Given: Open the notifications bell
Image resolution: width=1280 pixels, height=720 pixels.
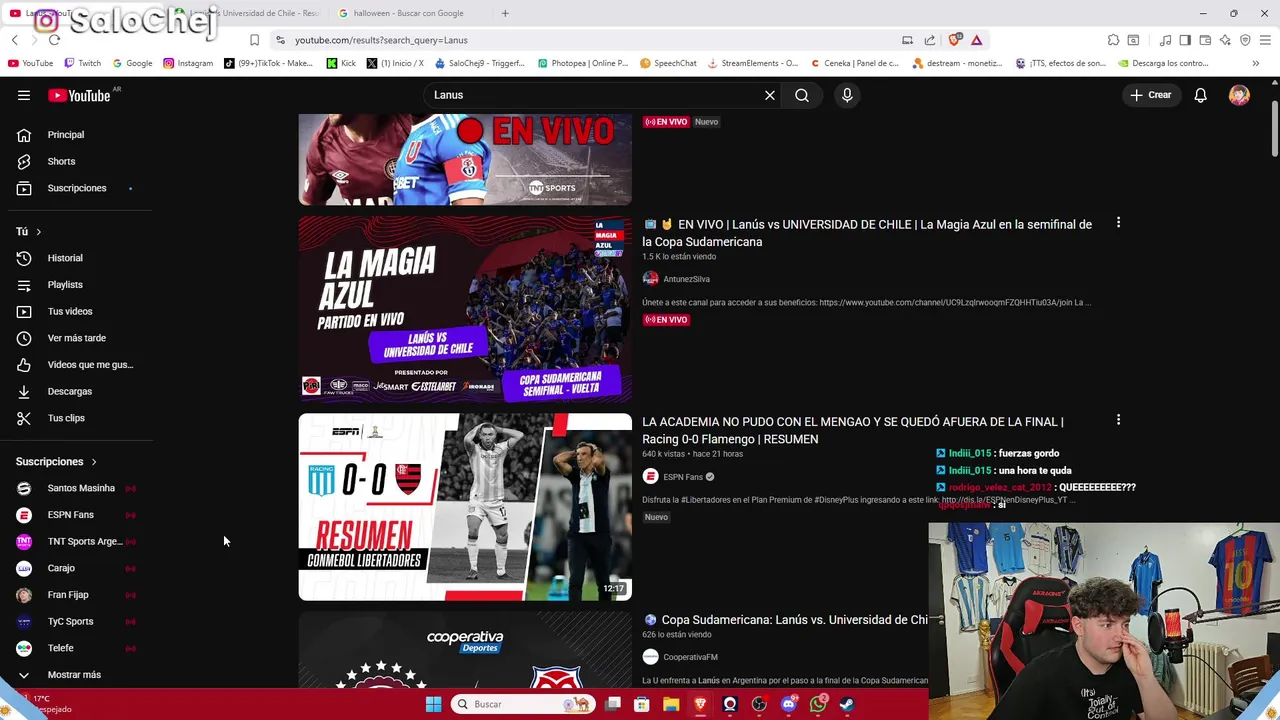Looking at the screenshot, I should (x=1201, y=95).
